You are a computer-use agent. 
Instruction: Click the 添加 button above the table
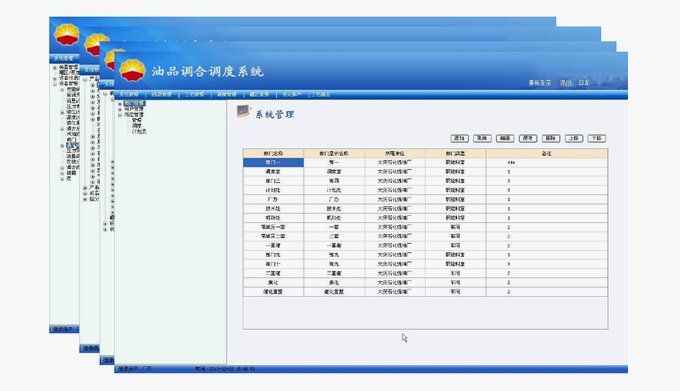[459, 138]
